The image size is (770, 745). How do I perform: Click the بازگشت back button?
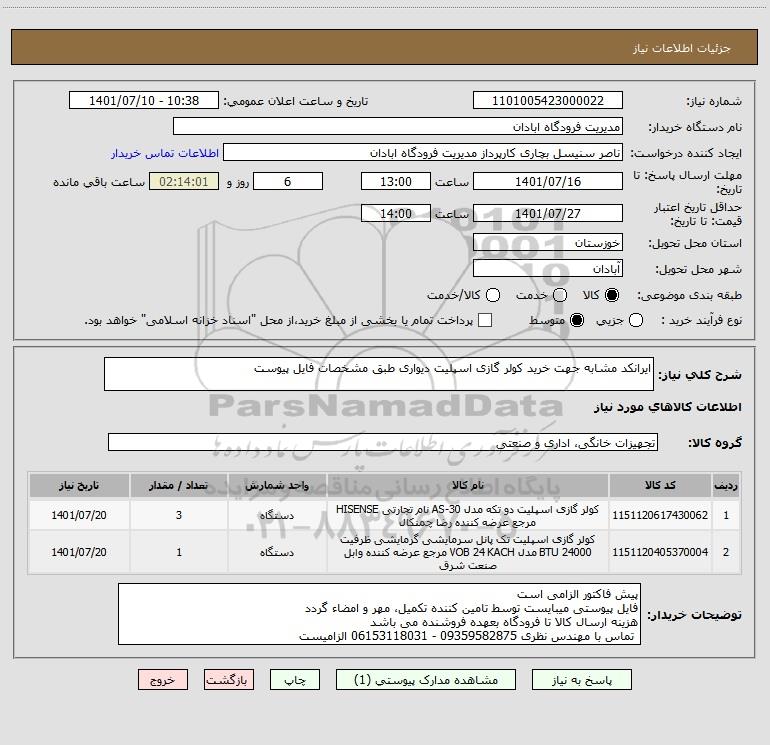coord(229,680)
